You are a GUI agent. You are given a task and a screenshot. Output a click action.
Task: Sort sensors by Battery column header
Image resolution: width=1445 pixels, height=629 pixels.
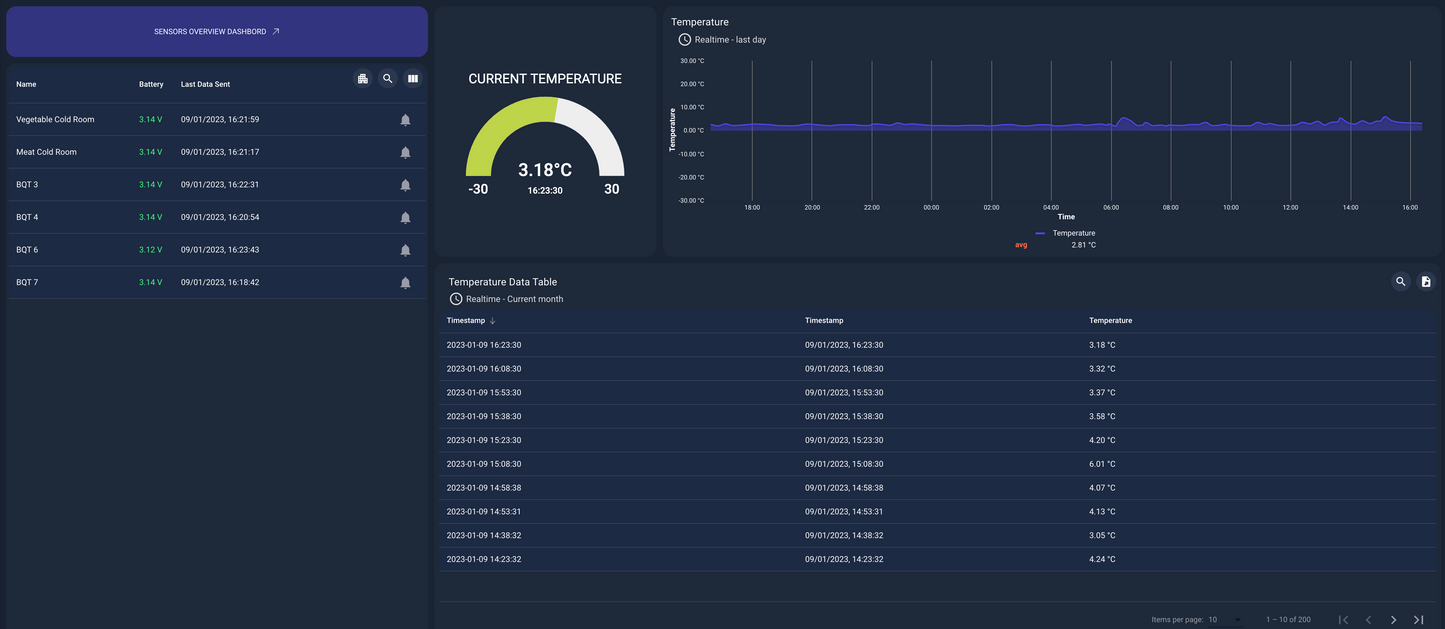tap(151, 85)
